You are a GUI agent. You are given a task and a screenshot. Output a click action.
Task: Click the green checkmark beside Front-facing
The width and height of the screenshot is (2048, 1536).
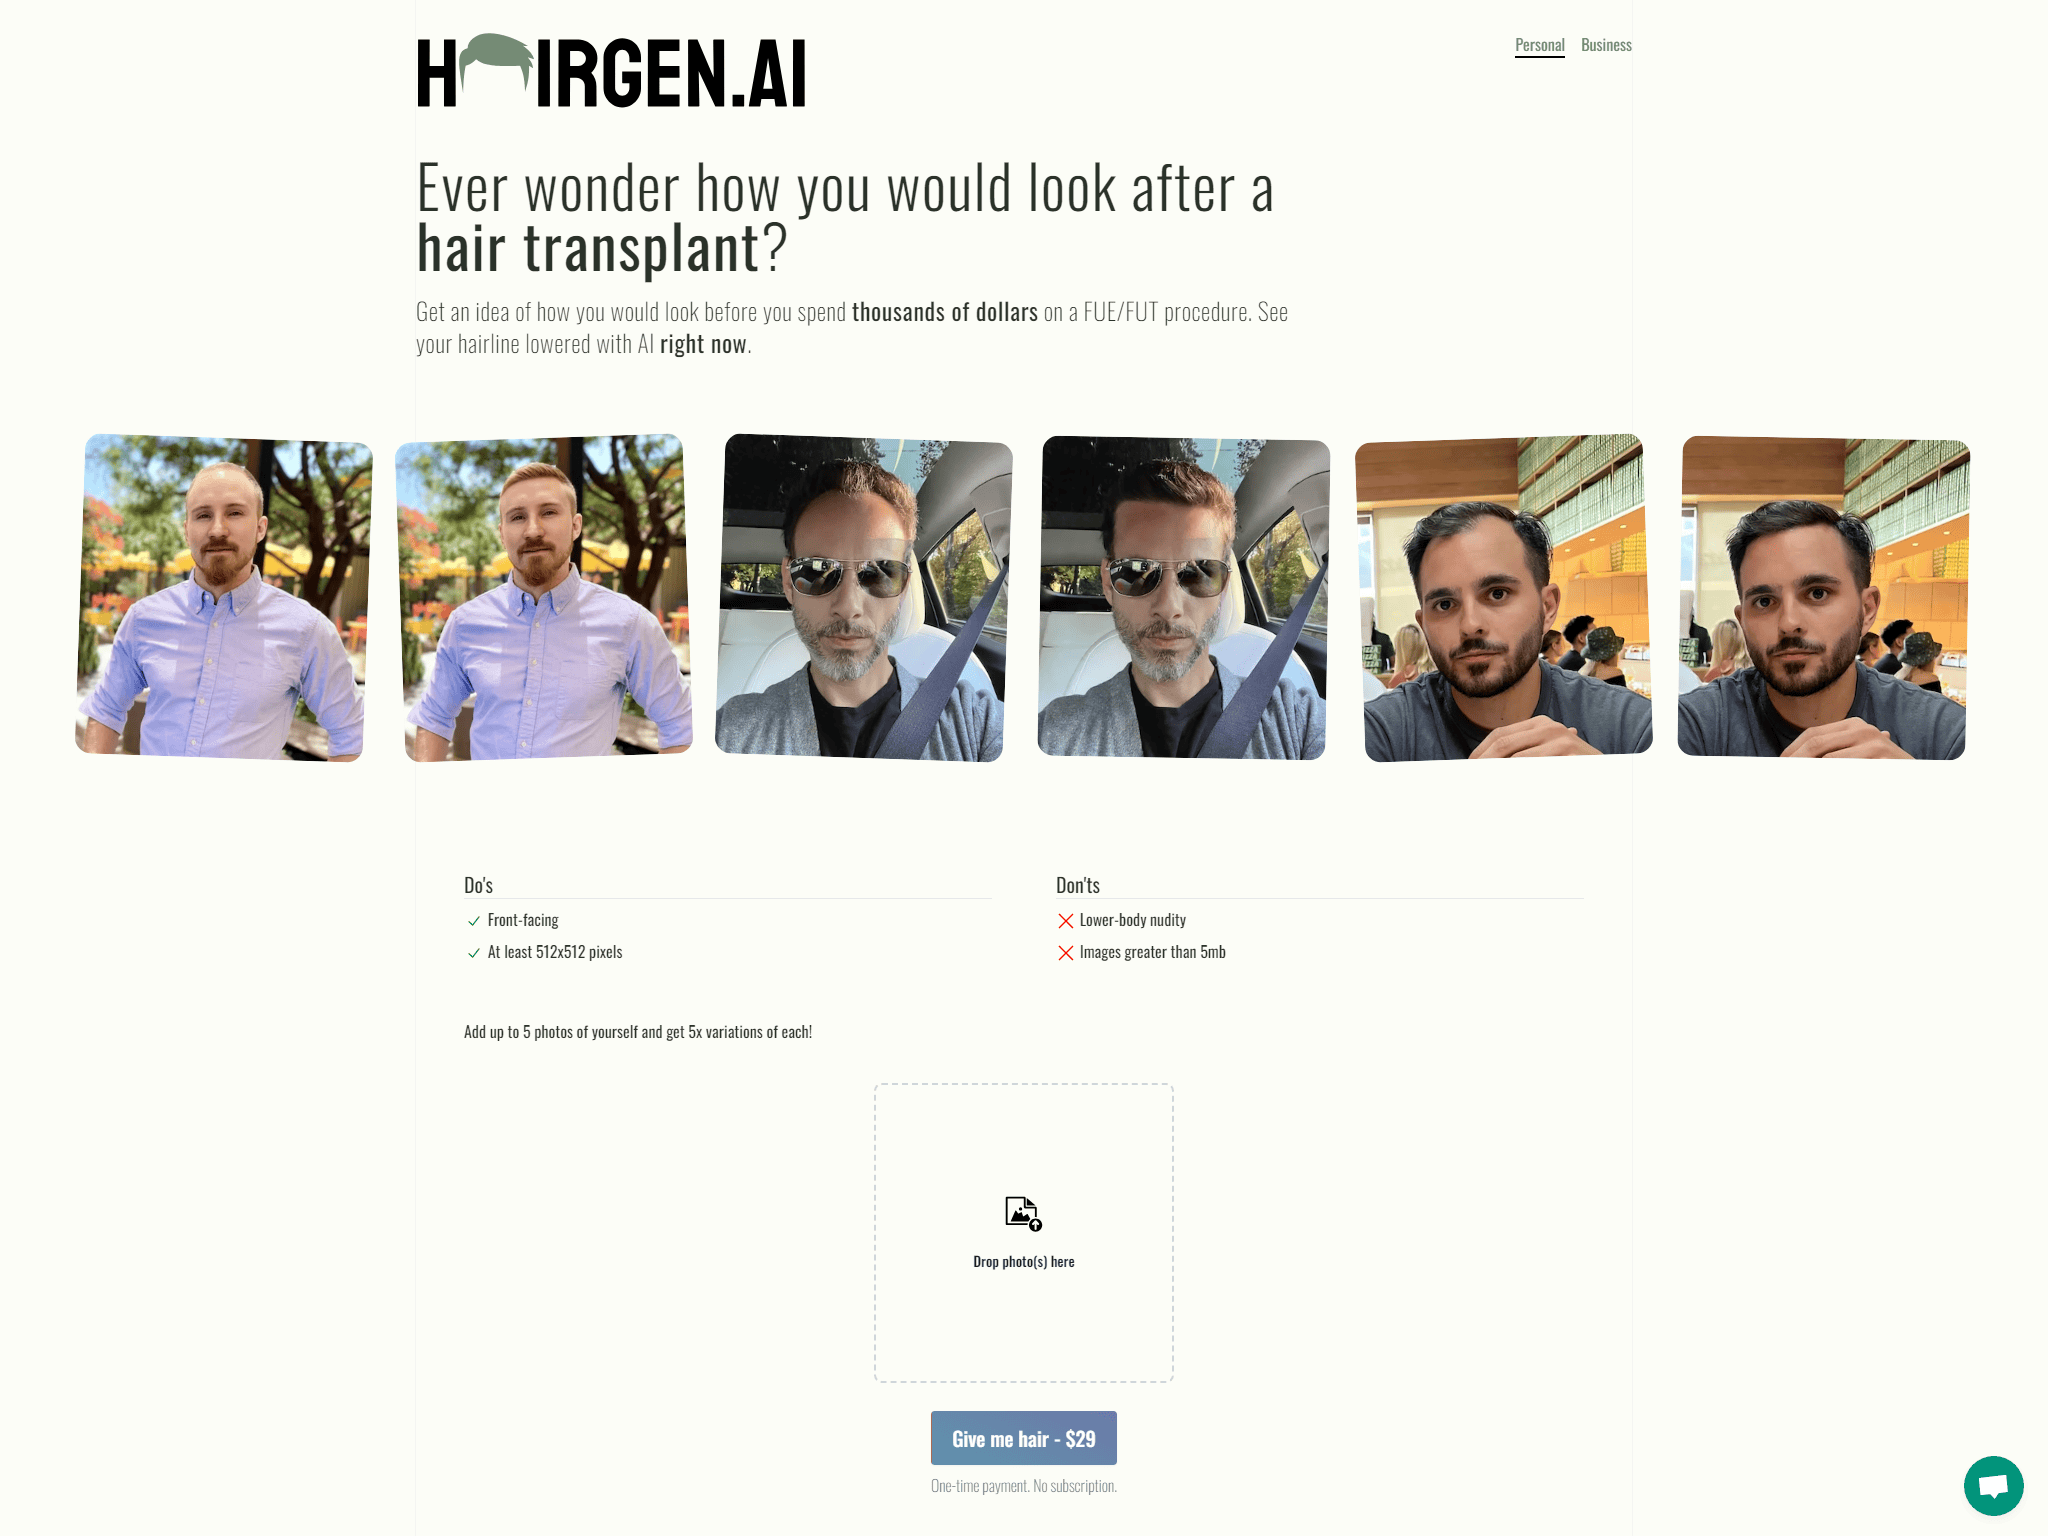pos(474,921)
